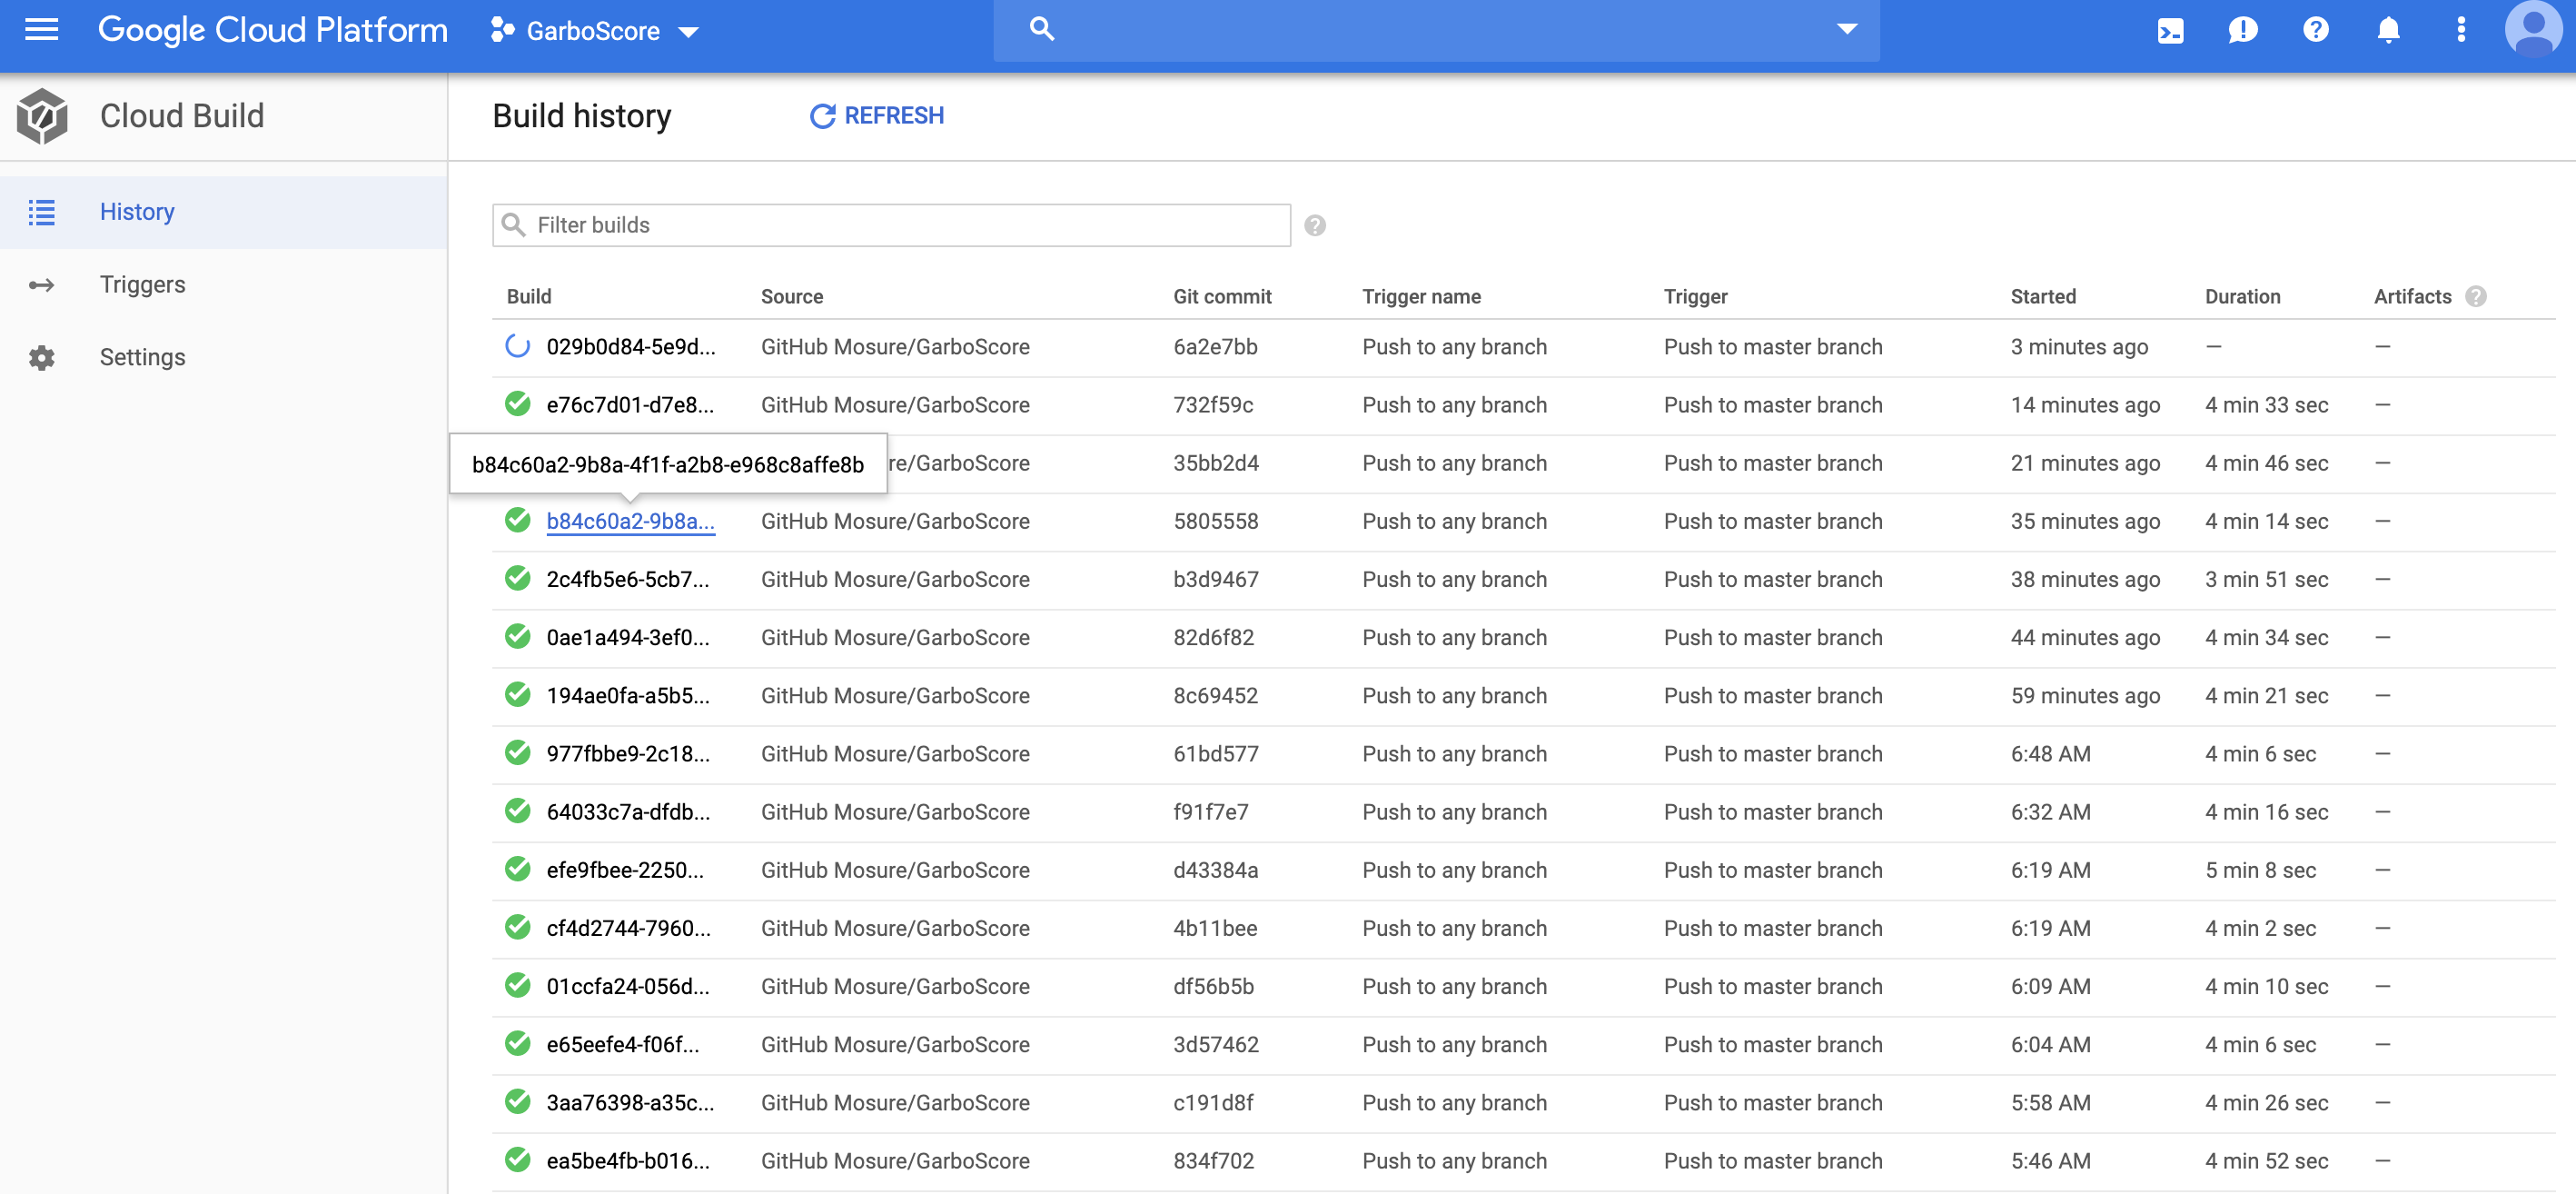Viewport: 2576px width, 1194px height.
Task: Click the help icon beside Filter builds
Action: point(1314,226)
